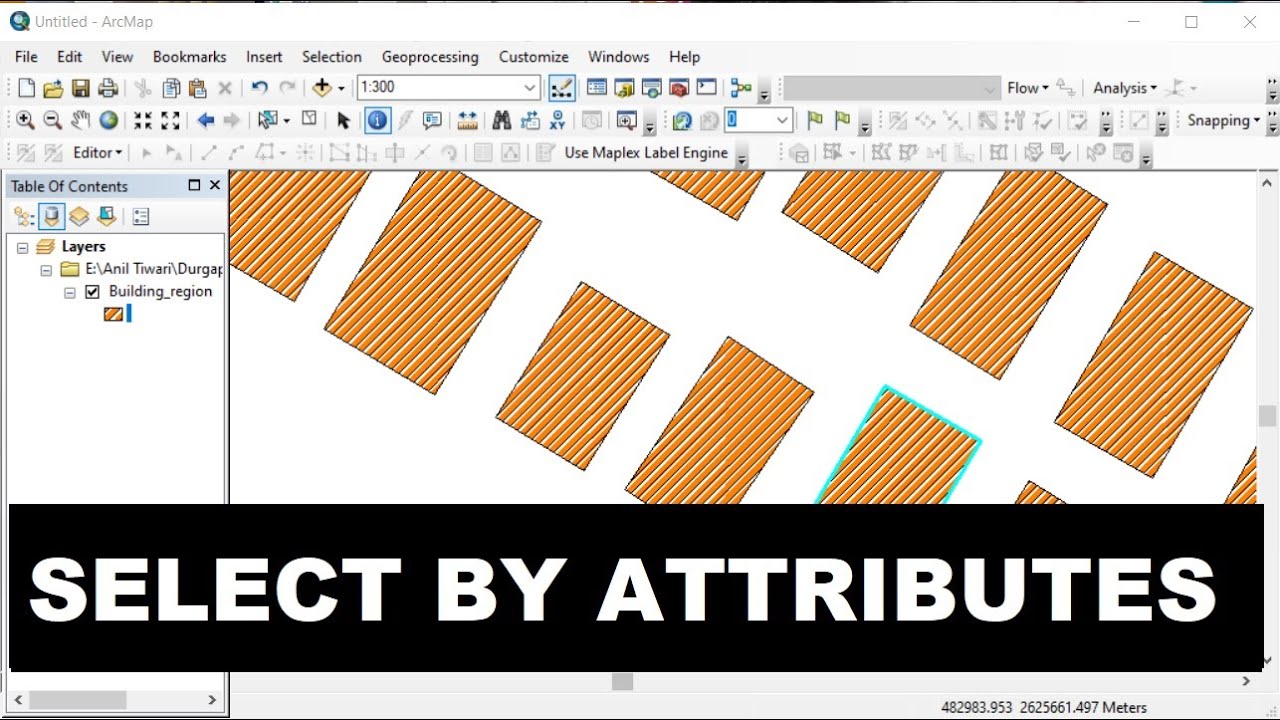Image resolution: width=1280 pixels, height=720 pixels.
Task: Close the Table Of Contents panel
Action: [x=214, y=185]
